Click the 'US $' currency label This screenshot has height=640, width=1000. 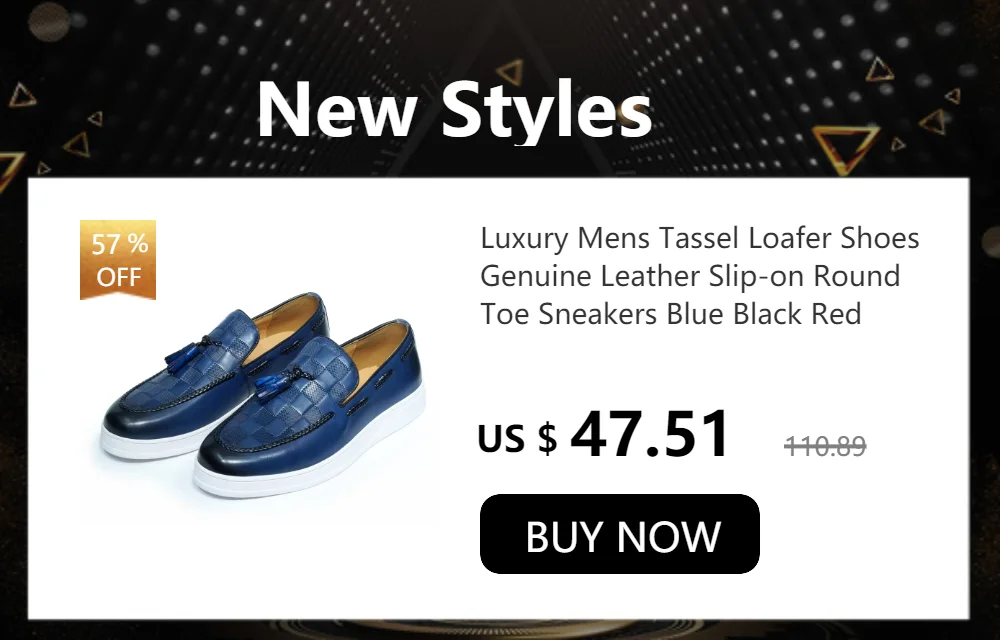point(517,439)
